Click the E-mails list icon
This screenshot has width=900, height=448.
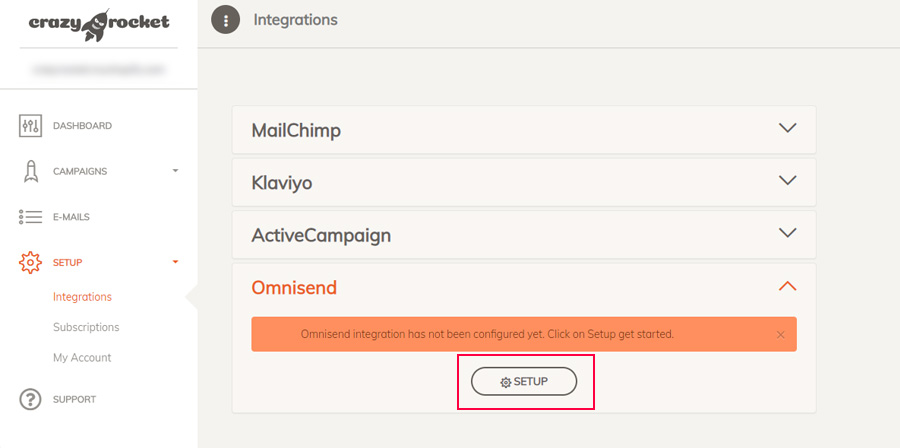[30, 217]
